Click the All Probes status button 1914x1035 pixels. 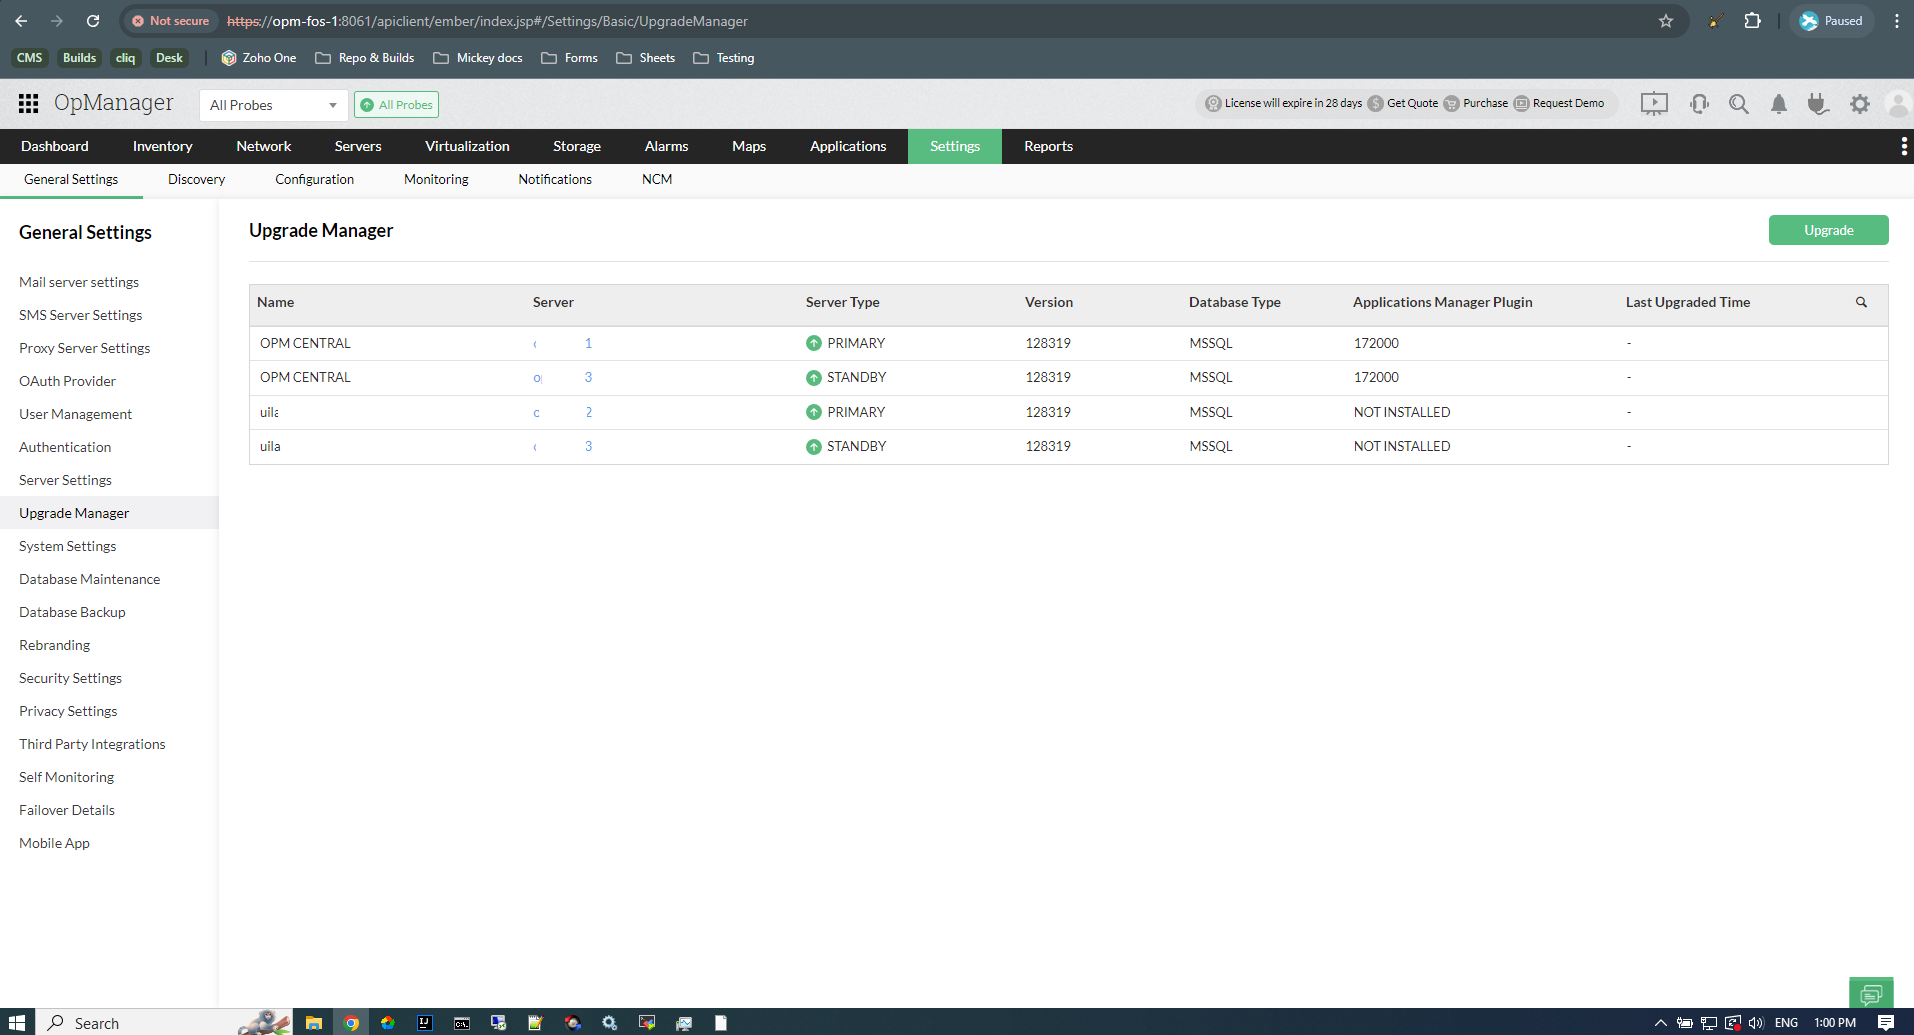tap(396, 105)
